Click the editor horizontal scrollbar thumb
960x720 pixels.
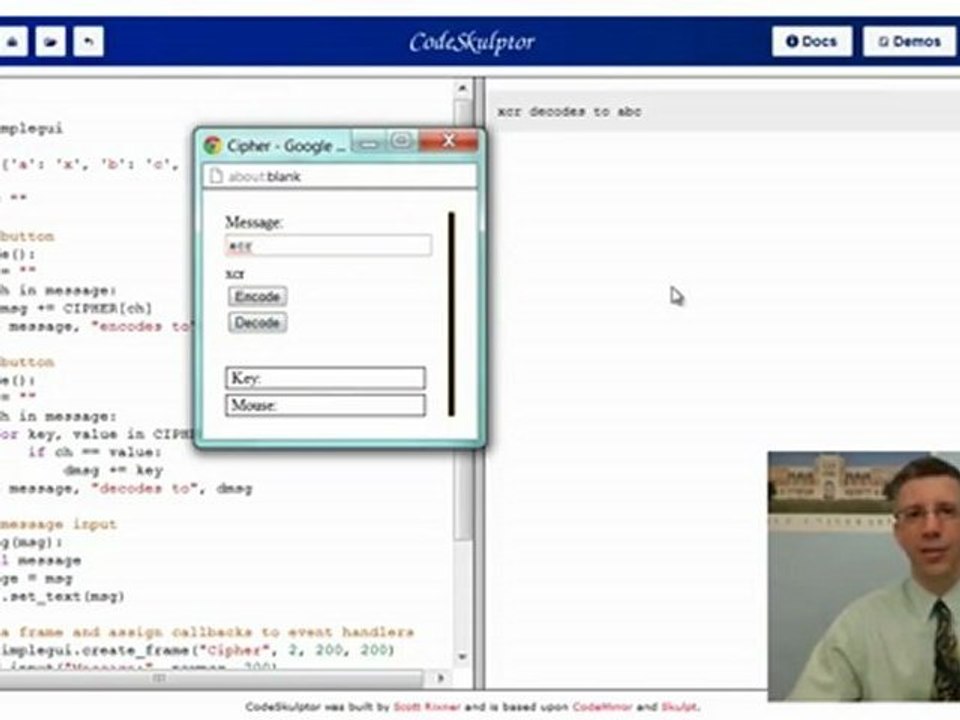211,678
